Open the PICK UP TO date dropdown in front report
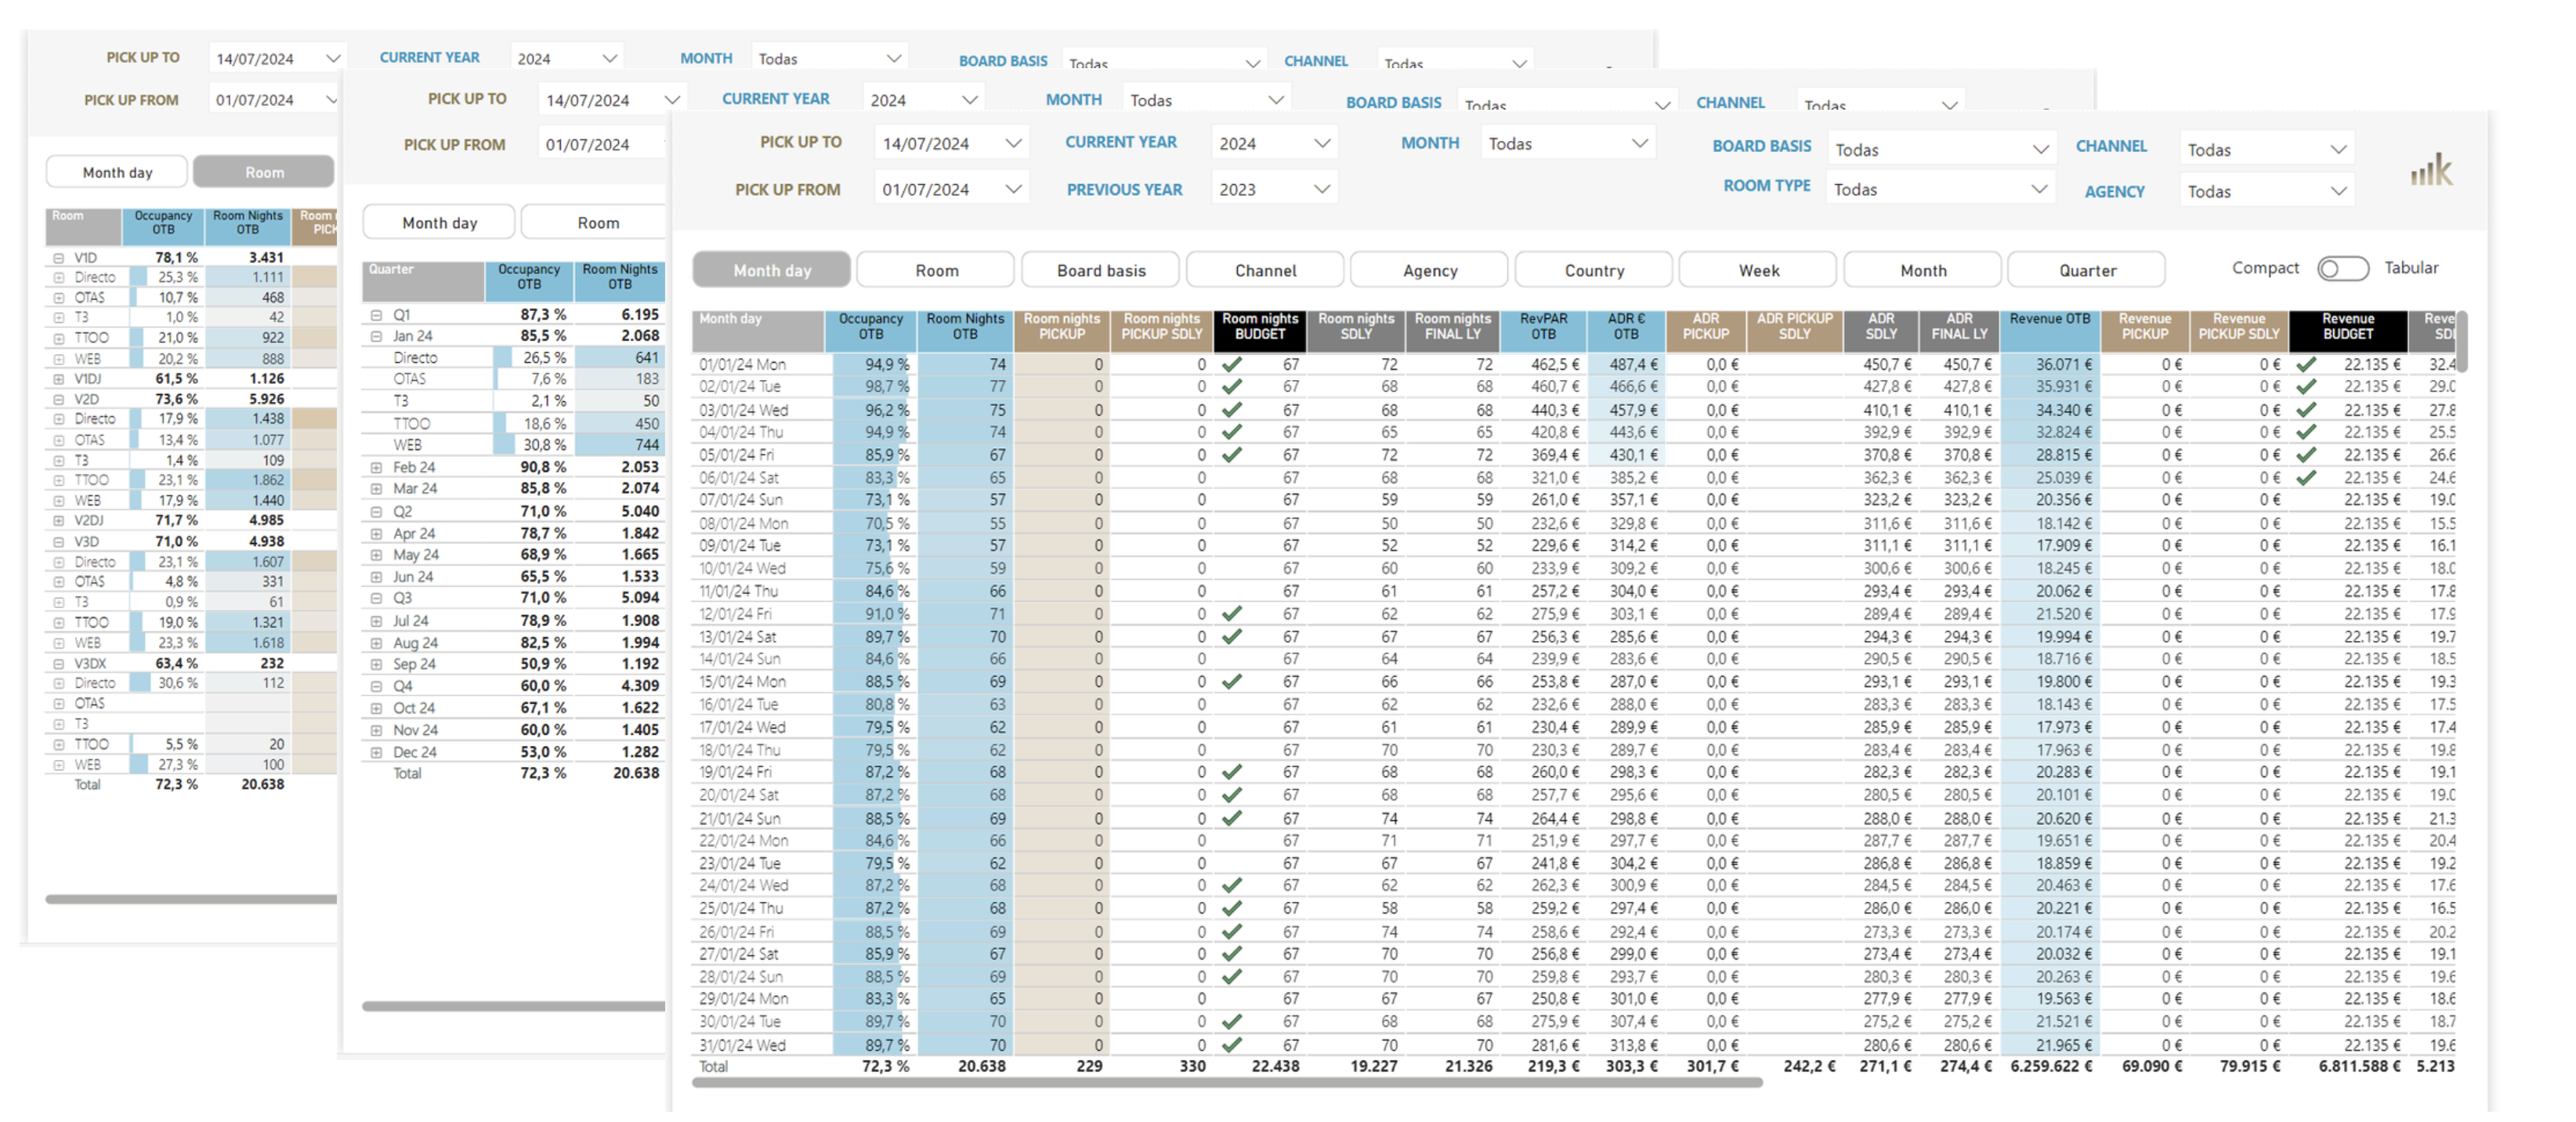This screenshot has width=2576, height=1122. (951, 143)
